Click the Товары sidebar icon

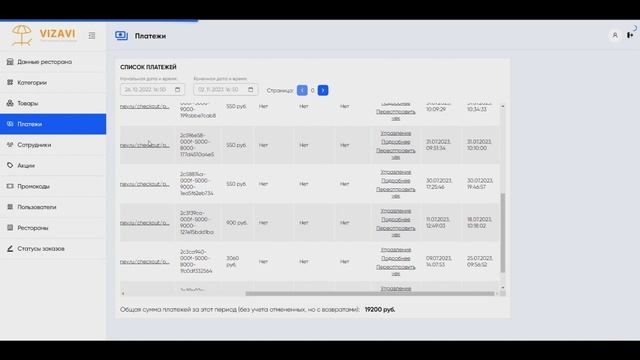coord(10,103)
